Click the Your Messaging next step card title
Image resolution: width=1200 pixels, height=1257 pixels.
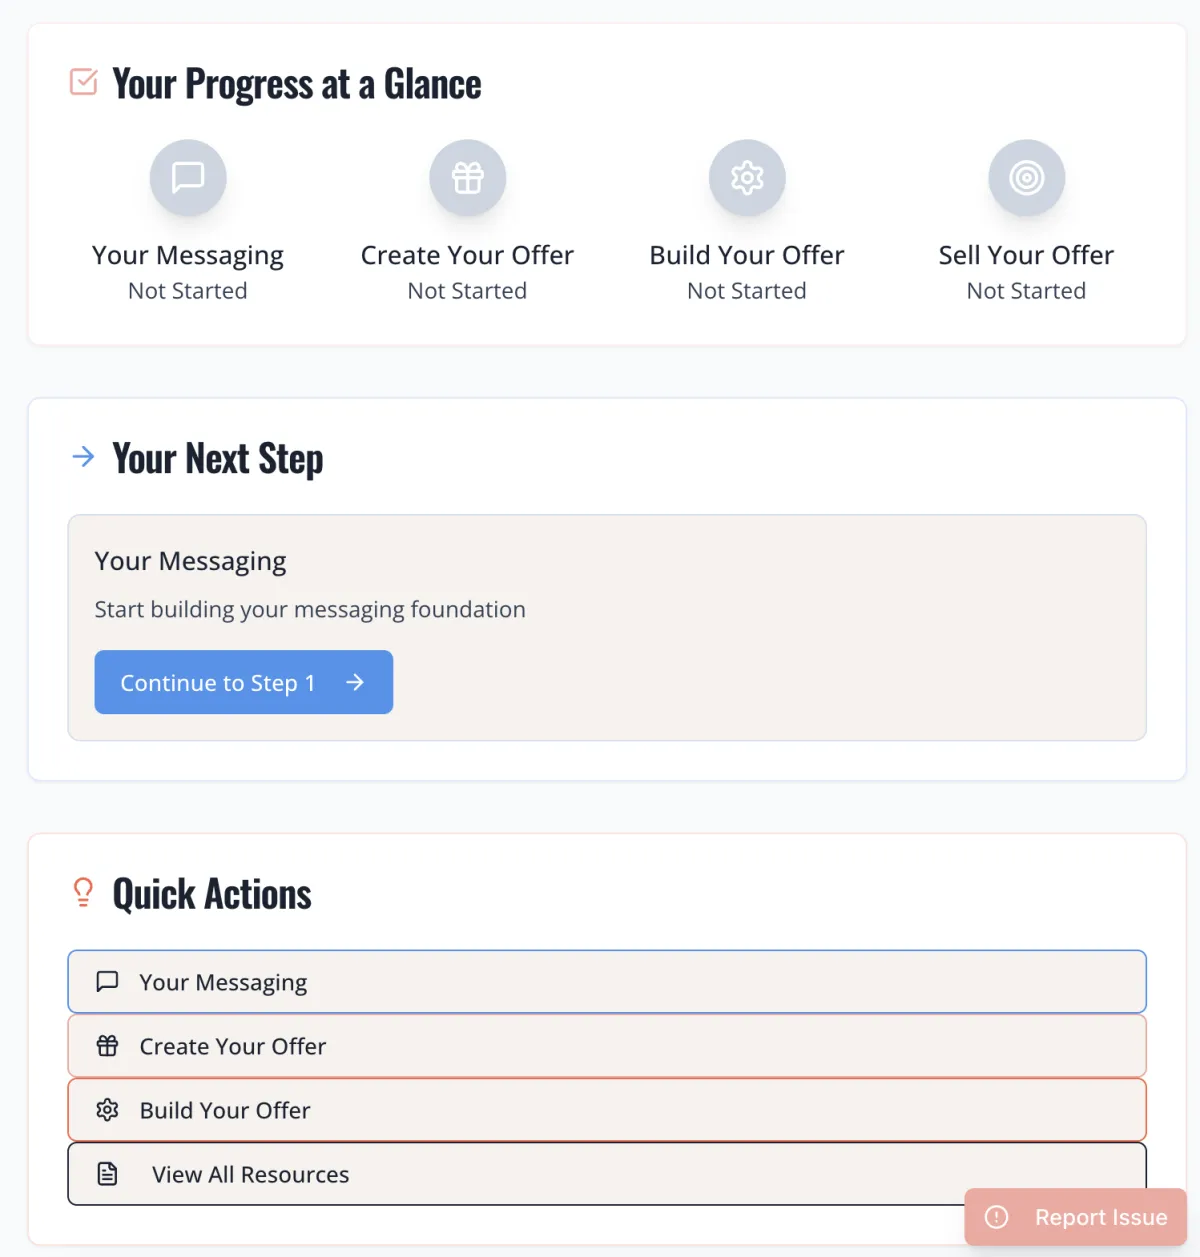[191, 561]
